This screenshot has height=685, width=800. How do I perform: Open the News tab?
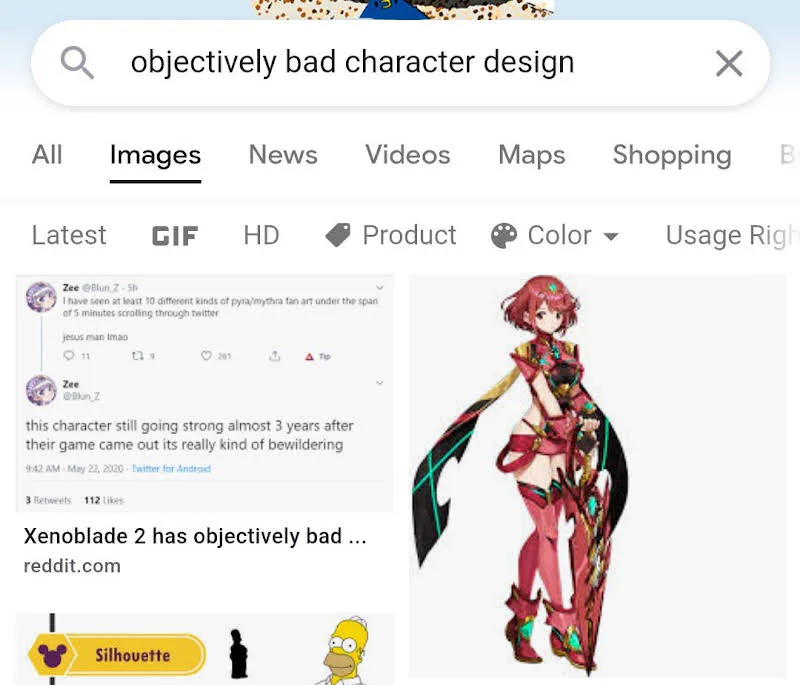[x=283, y=155]
